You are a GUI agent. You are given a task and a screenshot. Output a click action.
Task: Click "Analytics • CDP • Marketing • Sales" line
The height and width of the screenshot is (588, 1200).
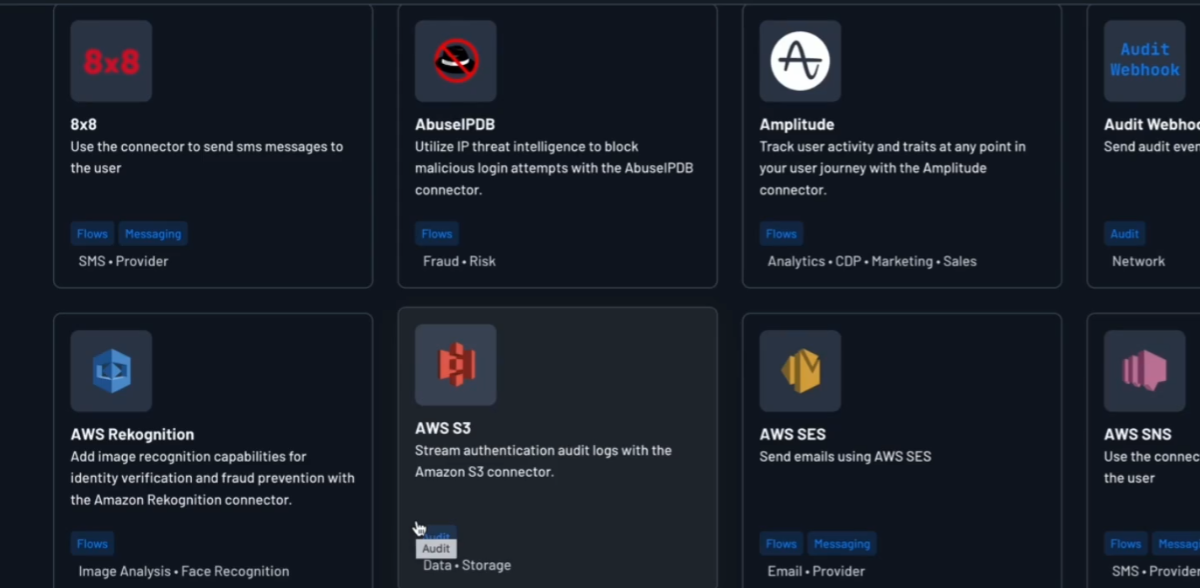[872, 261]
